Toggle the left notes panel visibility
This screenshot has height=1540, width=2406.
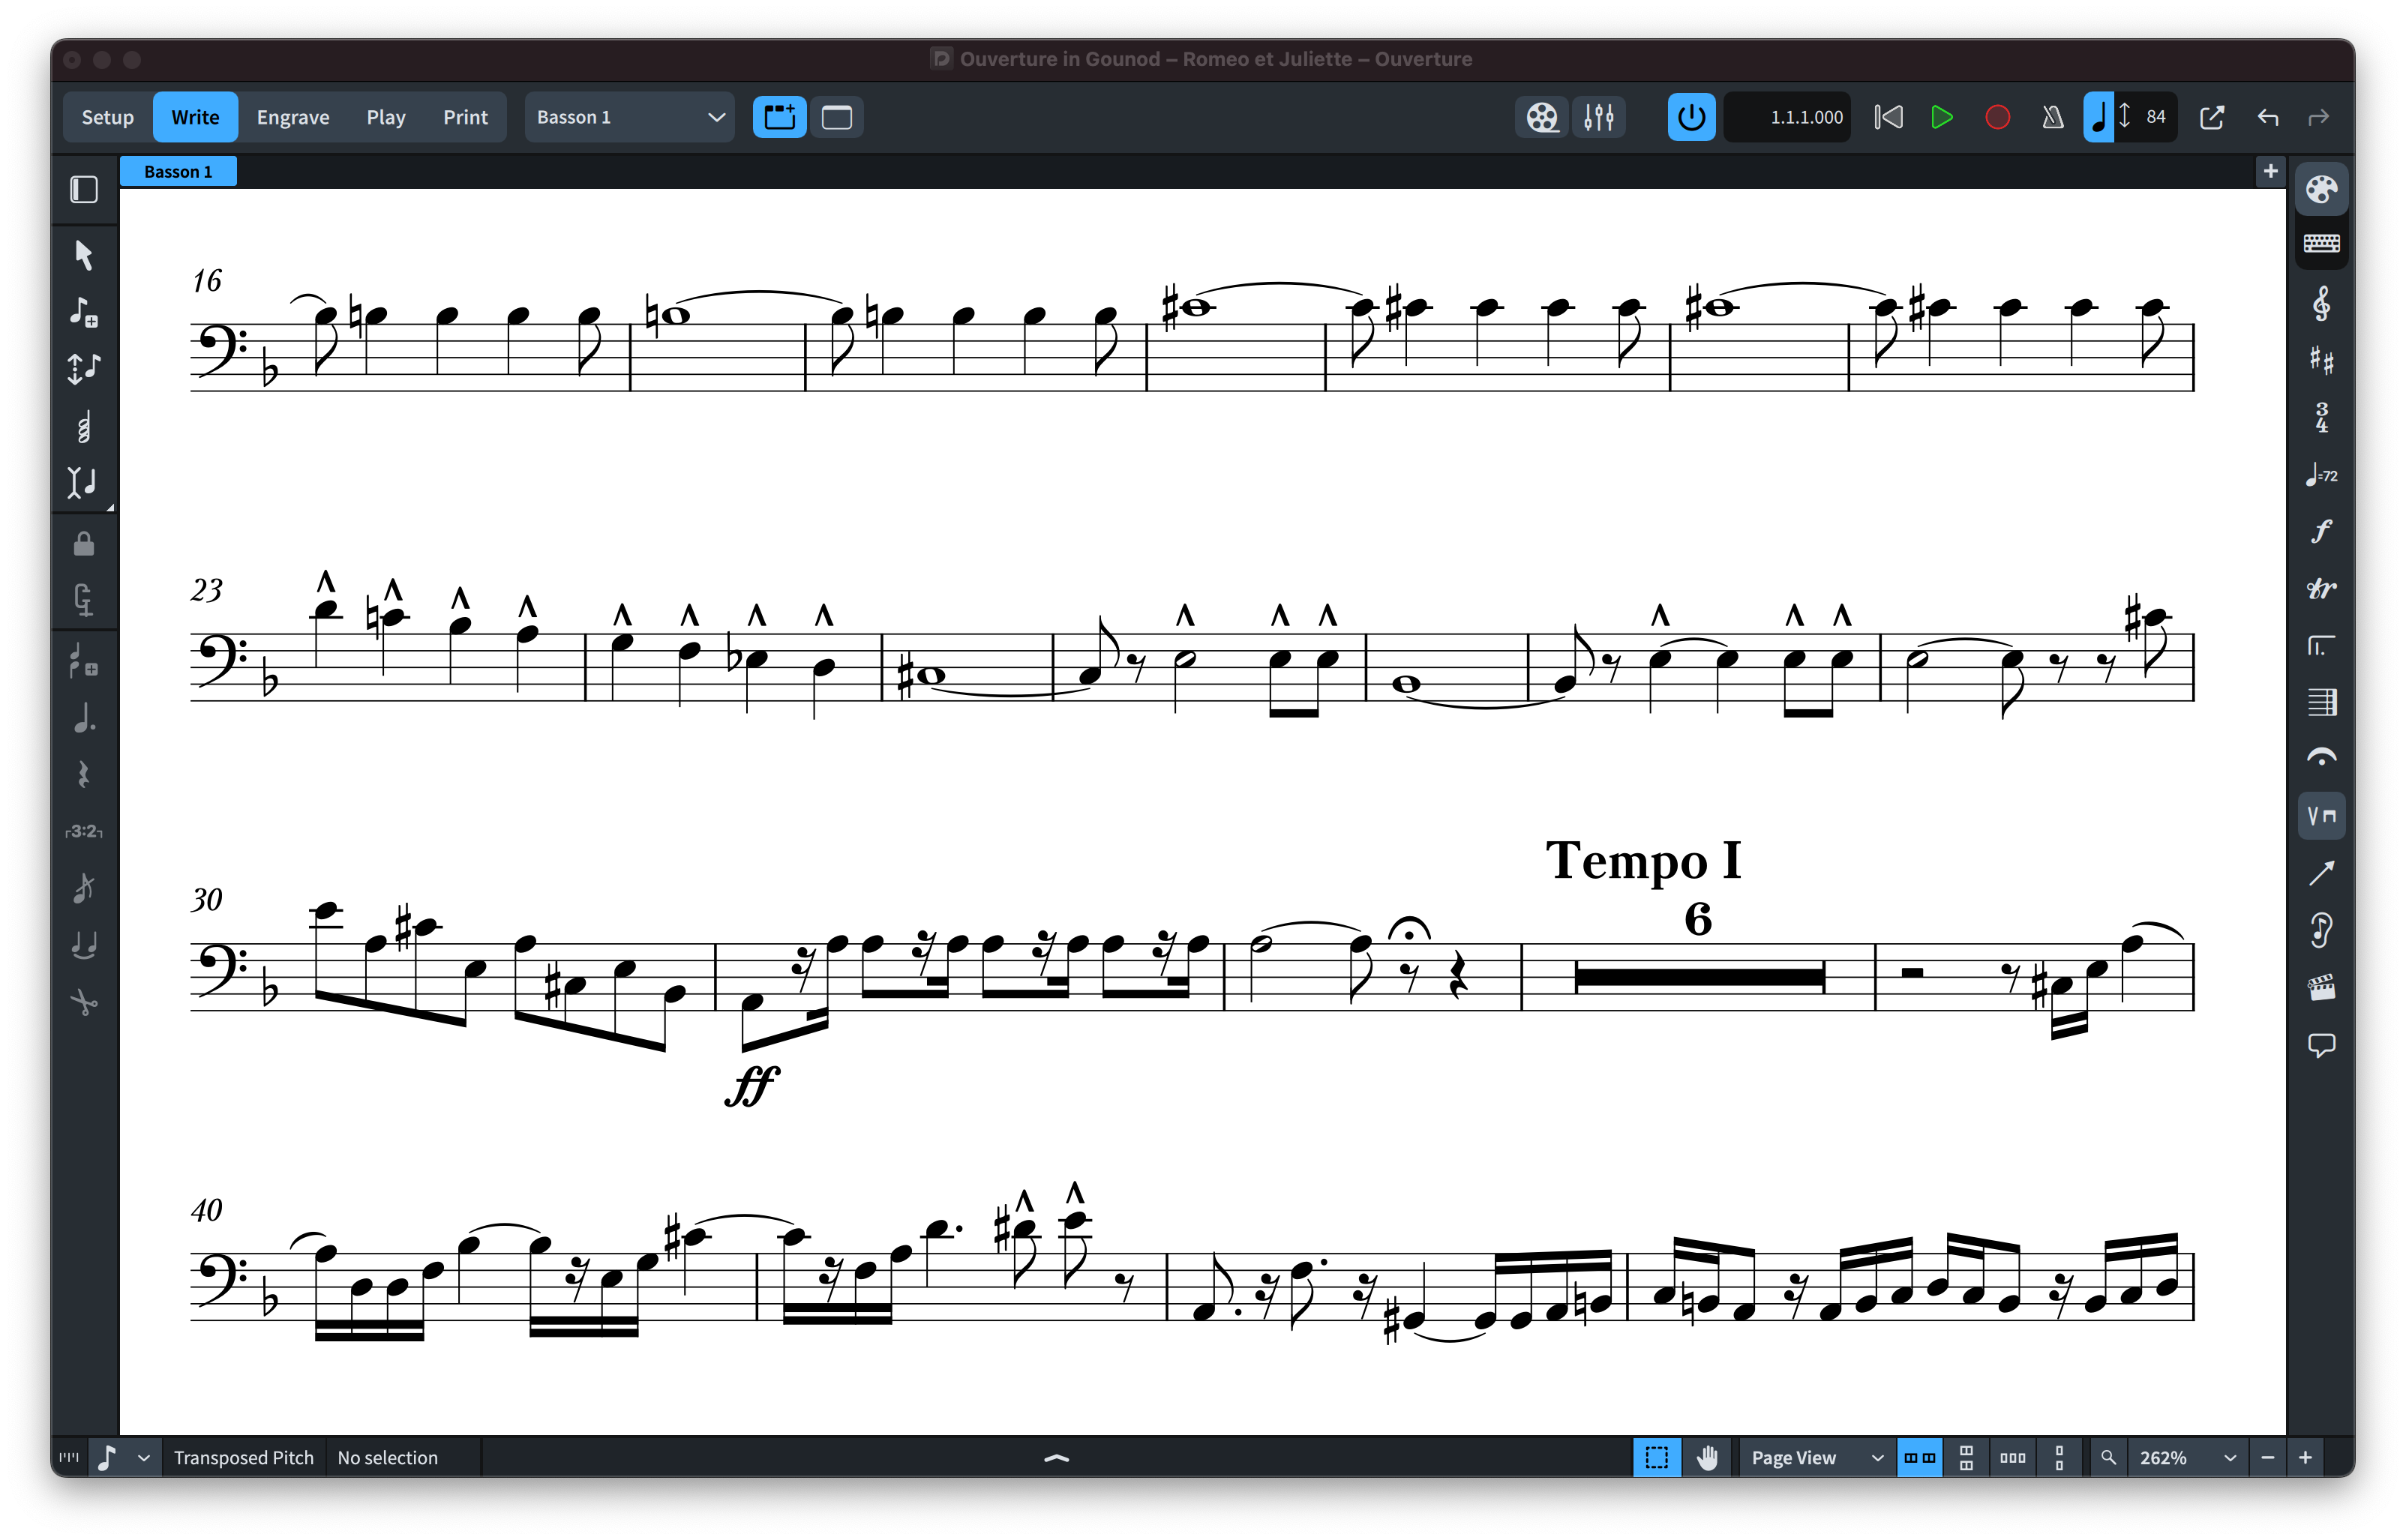[x=84, y=190]
